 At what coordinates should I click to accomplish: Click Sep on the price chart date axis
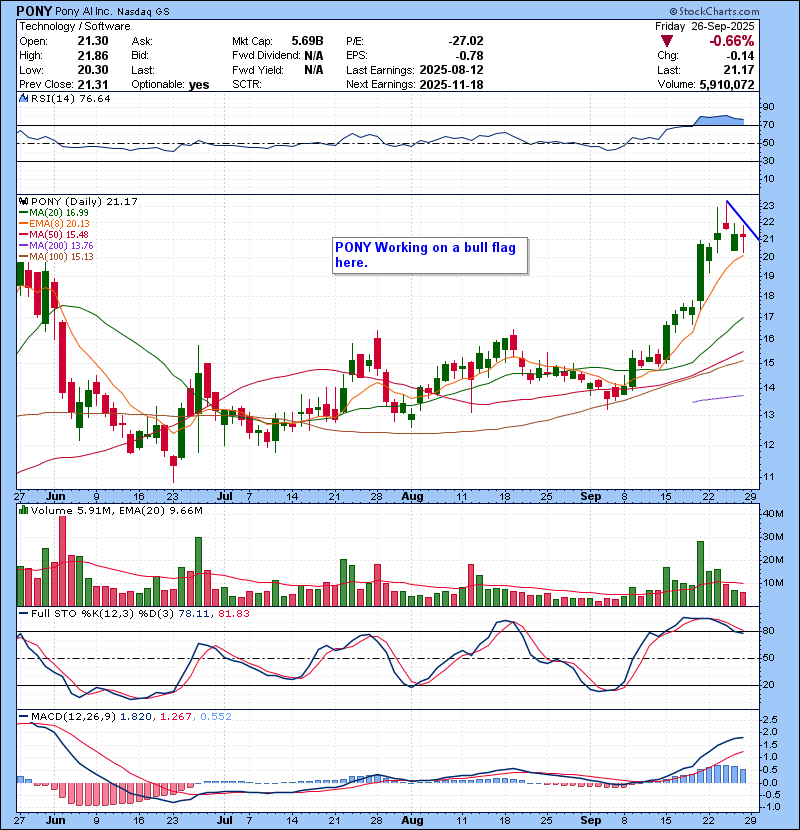click(591, 497)
